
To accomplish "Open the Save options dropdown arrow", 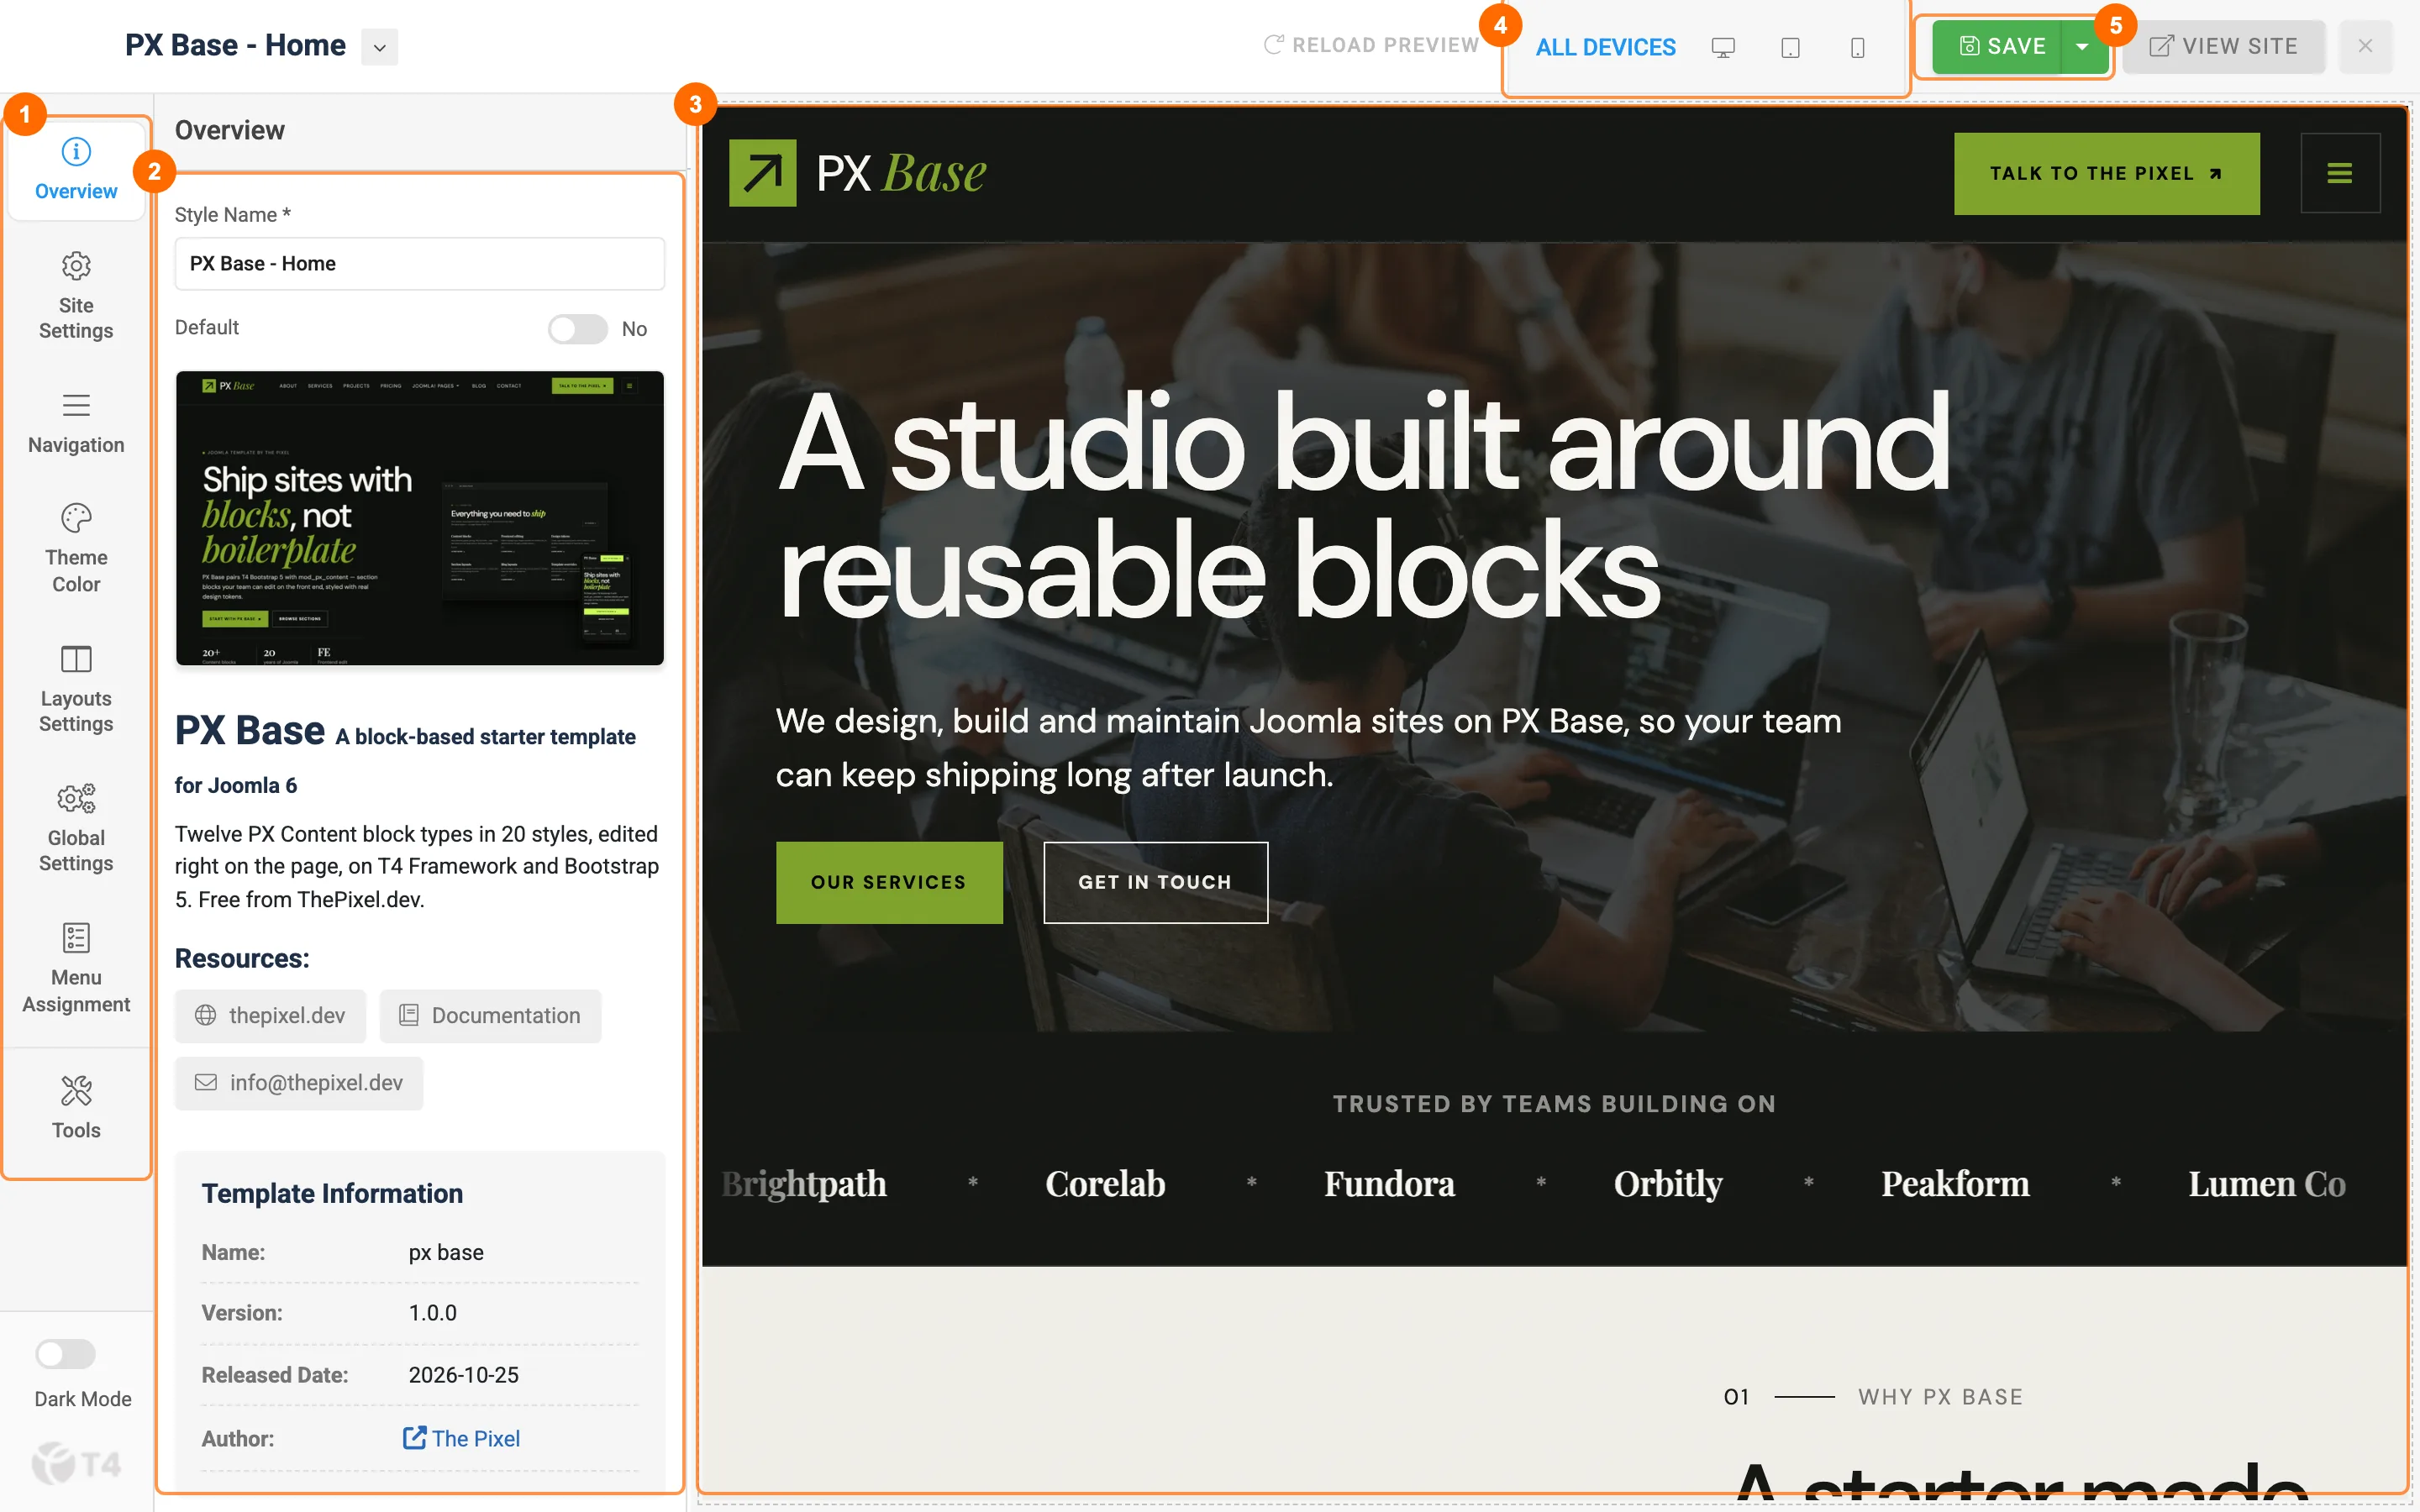I will [x=2082, y=46].
